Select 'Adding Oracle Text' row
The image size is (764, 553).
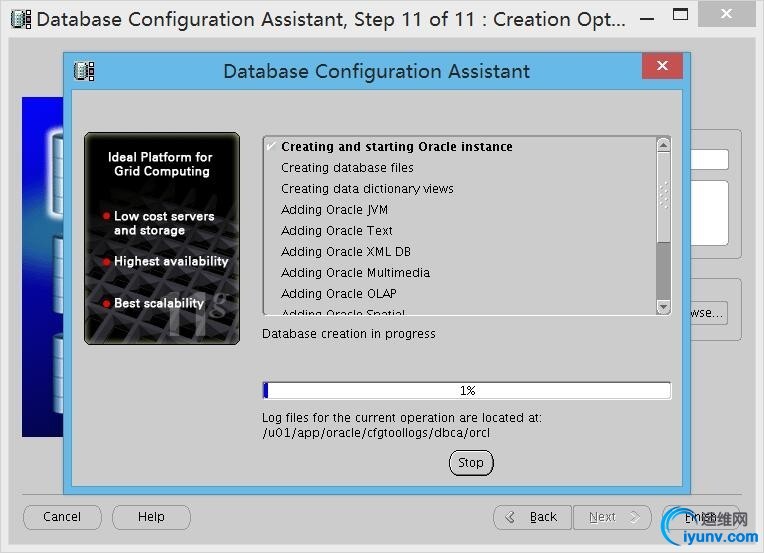pyautogui.click(x=460, y=230)
